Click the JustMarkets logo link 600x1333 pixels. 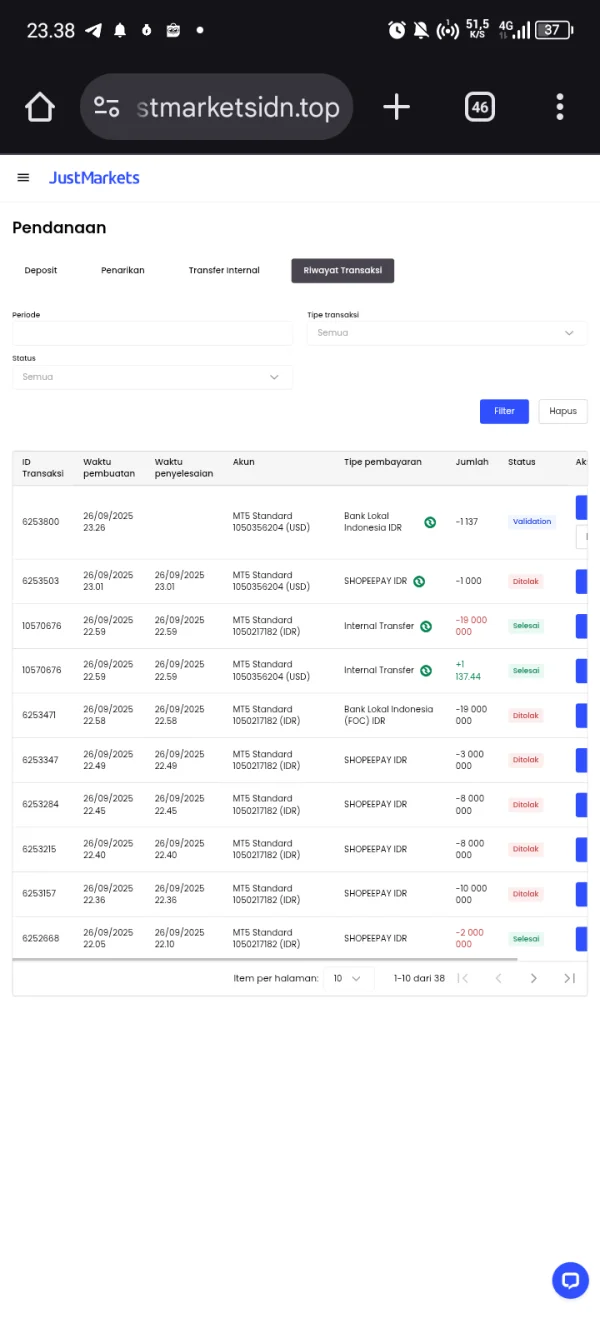click(x=94, y=178)
